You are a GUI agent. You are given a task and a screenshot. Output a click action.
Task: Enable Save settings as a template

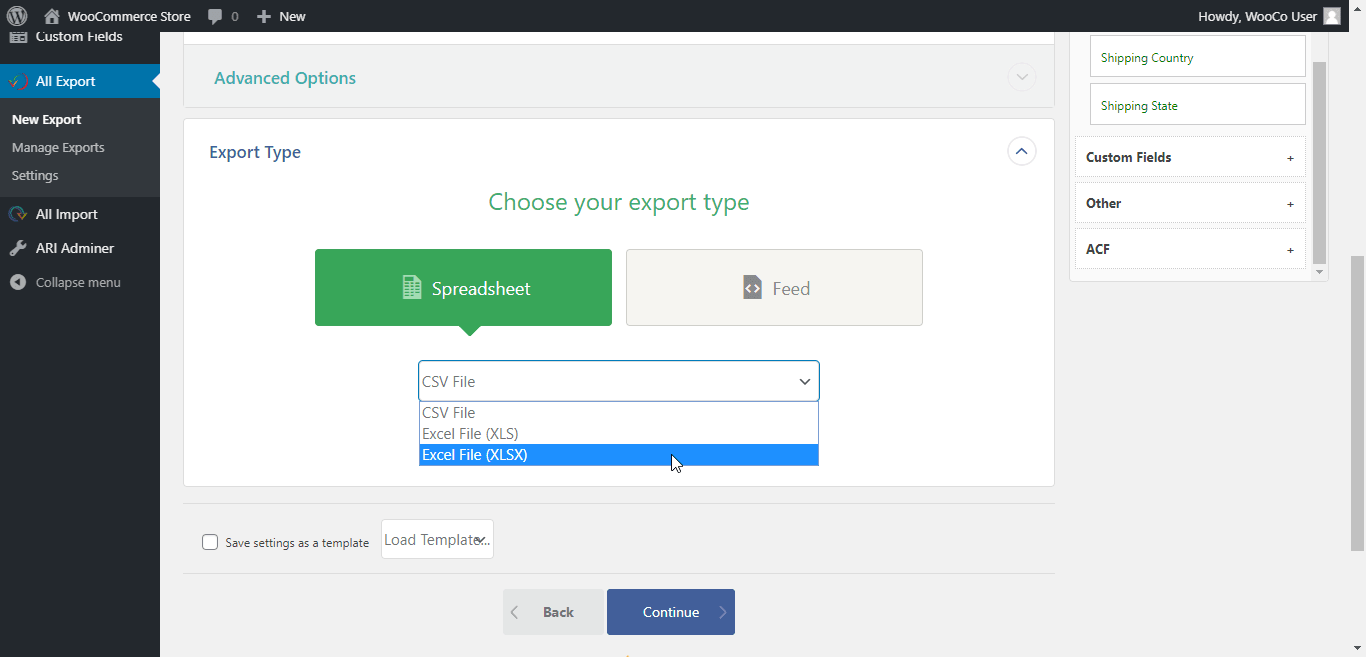click(x=210, y=542)
